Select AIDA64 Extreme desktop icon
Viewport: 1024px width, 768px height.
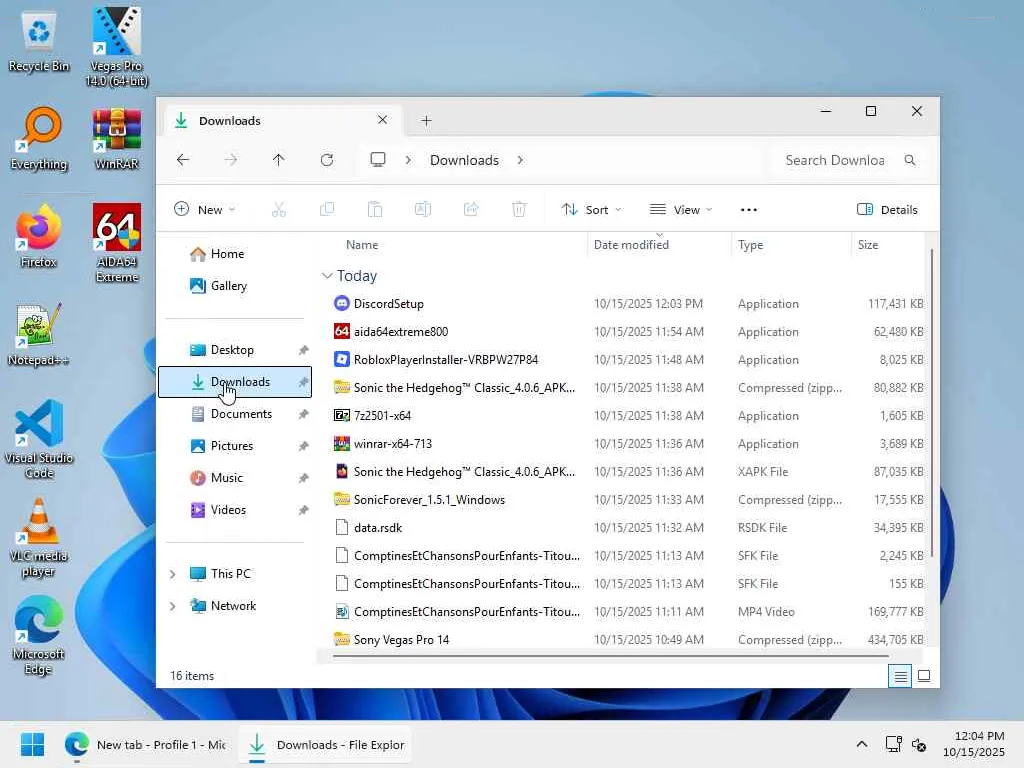coord(116,243)
